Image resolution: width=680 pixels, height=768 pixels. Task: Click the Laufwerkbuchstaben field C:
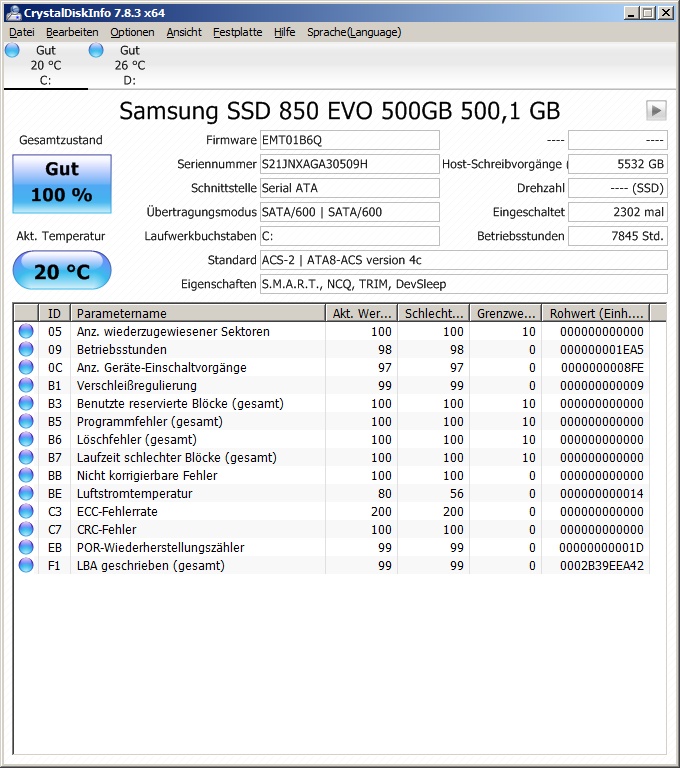pos(350,236)
